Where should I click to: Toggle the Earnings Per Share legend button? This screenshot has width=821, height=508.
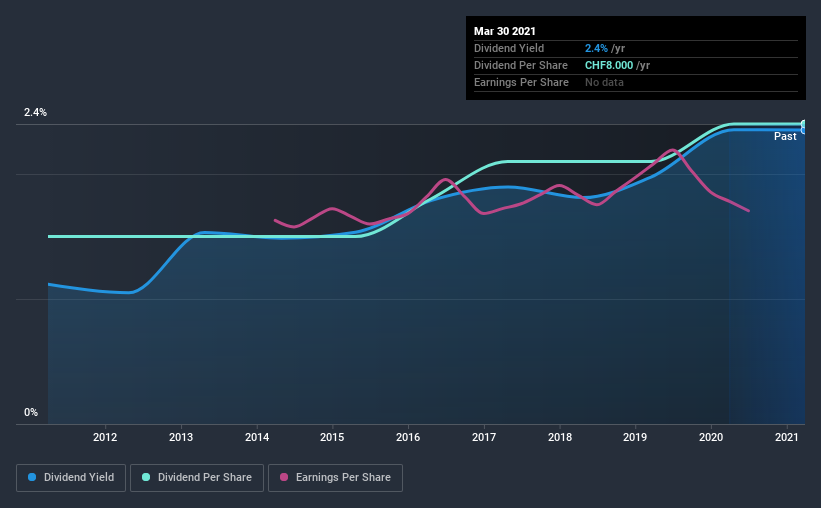(x=335, y=478)
